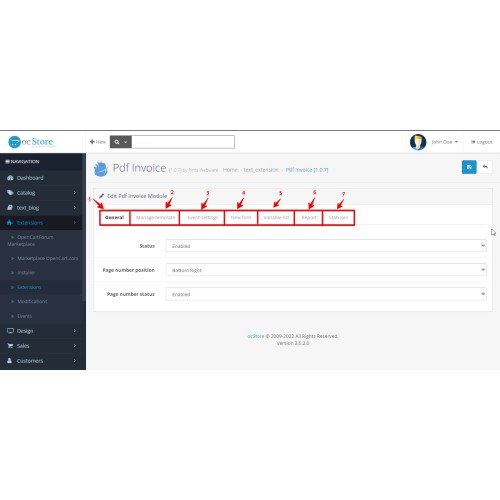Screen dimensions: 500x500
Task: Click the Dashboard icon in sidebar
Action: coord(10,178)
